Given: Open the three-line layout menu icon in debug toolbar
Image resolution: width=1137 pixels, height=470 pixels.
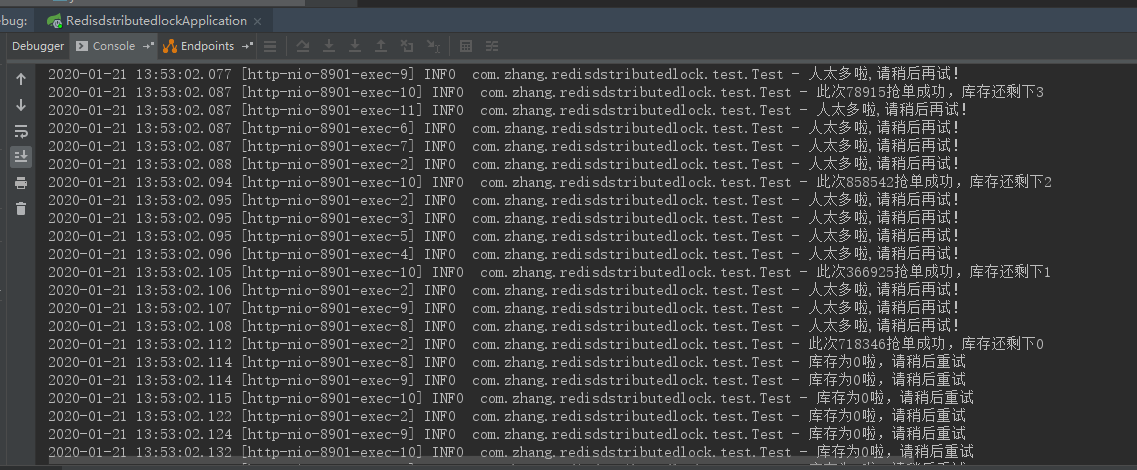Looking at the screenshot, I should point(270,46).
